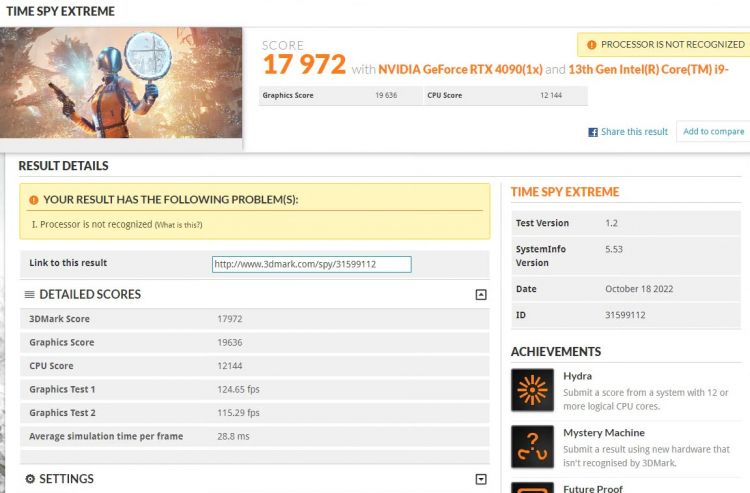The image size is (750, 493).
Task: Click the Mystery Machine achievement icon
Action: pos(532,446)
